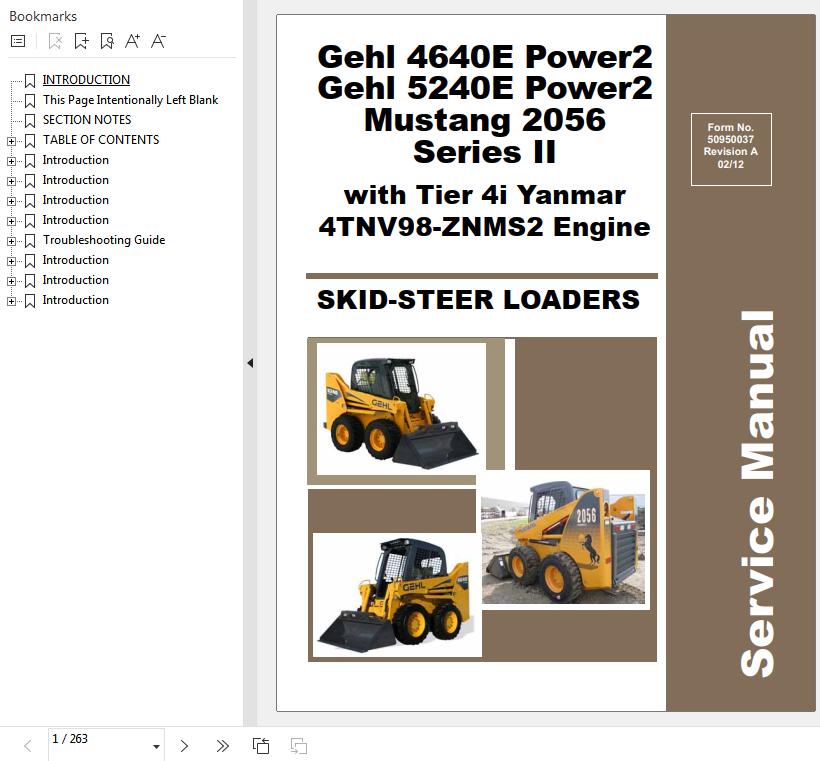
Task: Open the page number dropdown arrow
Action: [156, 746]
